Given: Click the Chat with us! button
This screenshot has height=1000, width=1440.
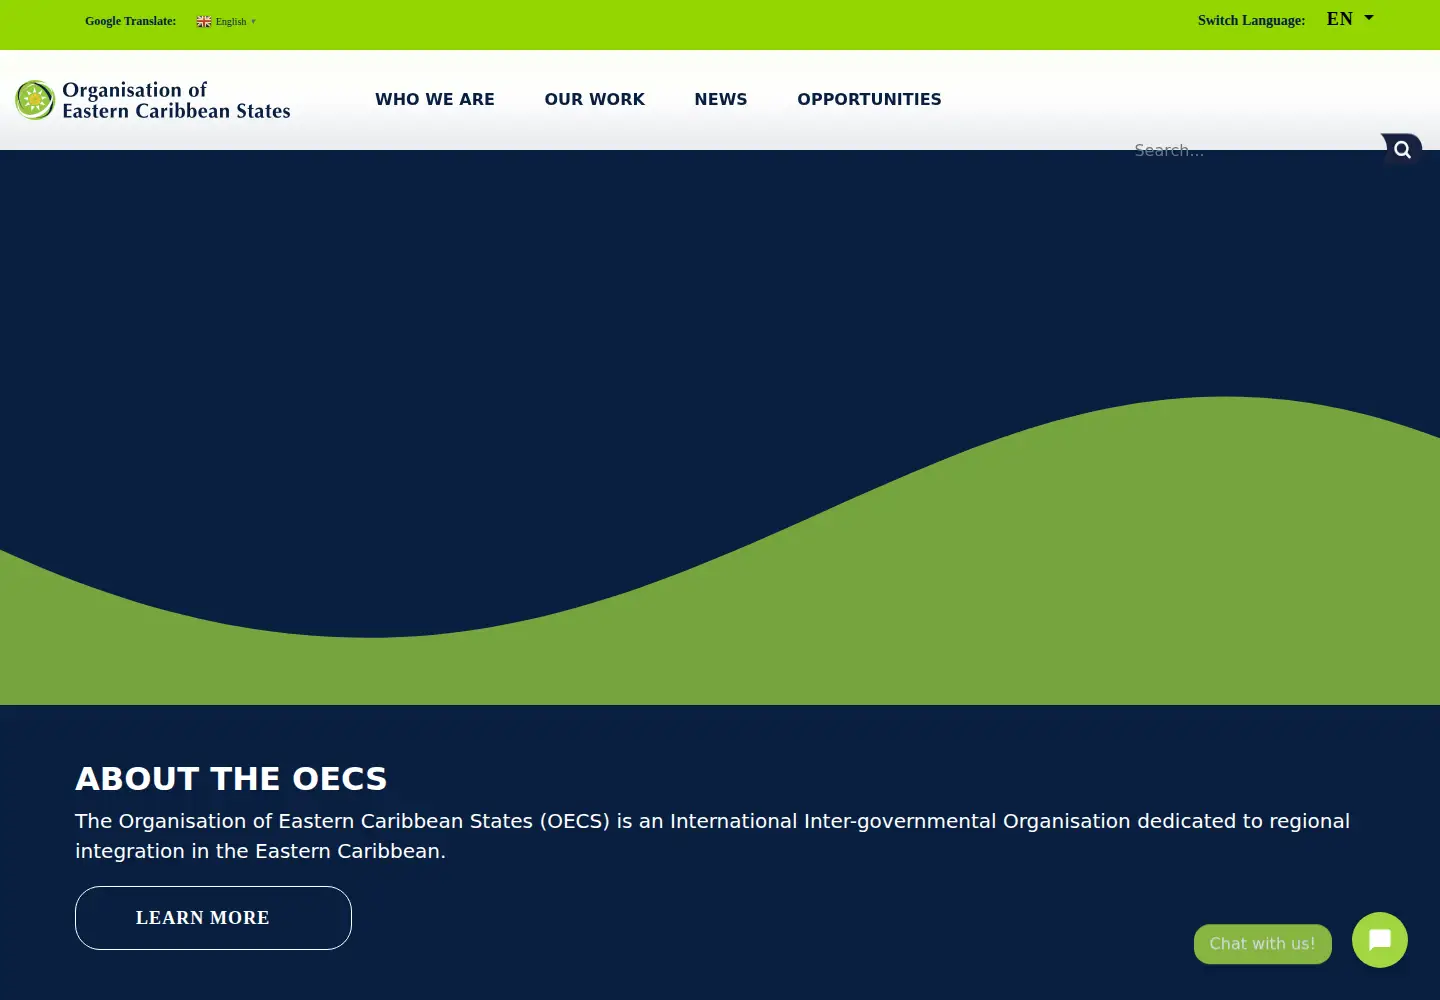Looking at the screenshot, I should point(1263,944).
